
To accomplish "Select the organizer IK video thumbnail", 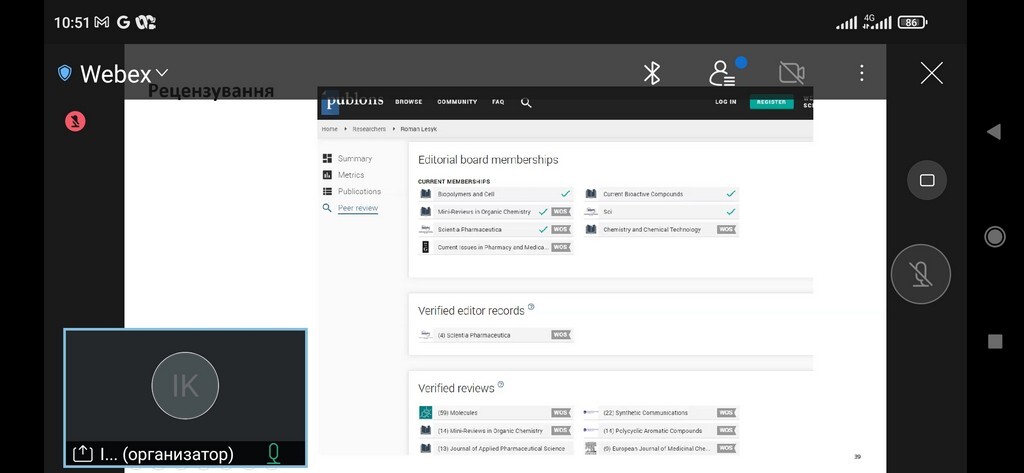I will [x=185, y=398].
